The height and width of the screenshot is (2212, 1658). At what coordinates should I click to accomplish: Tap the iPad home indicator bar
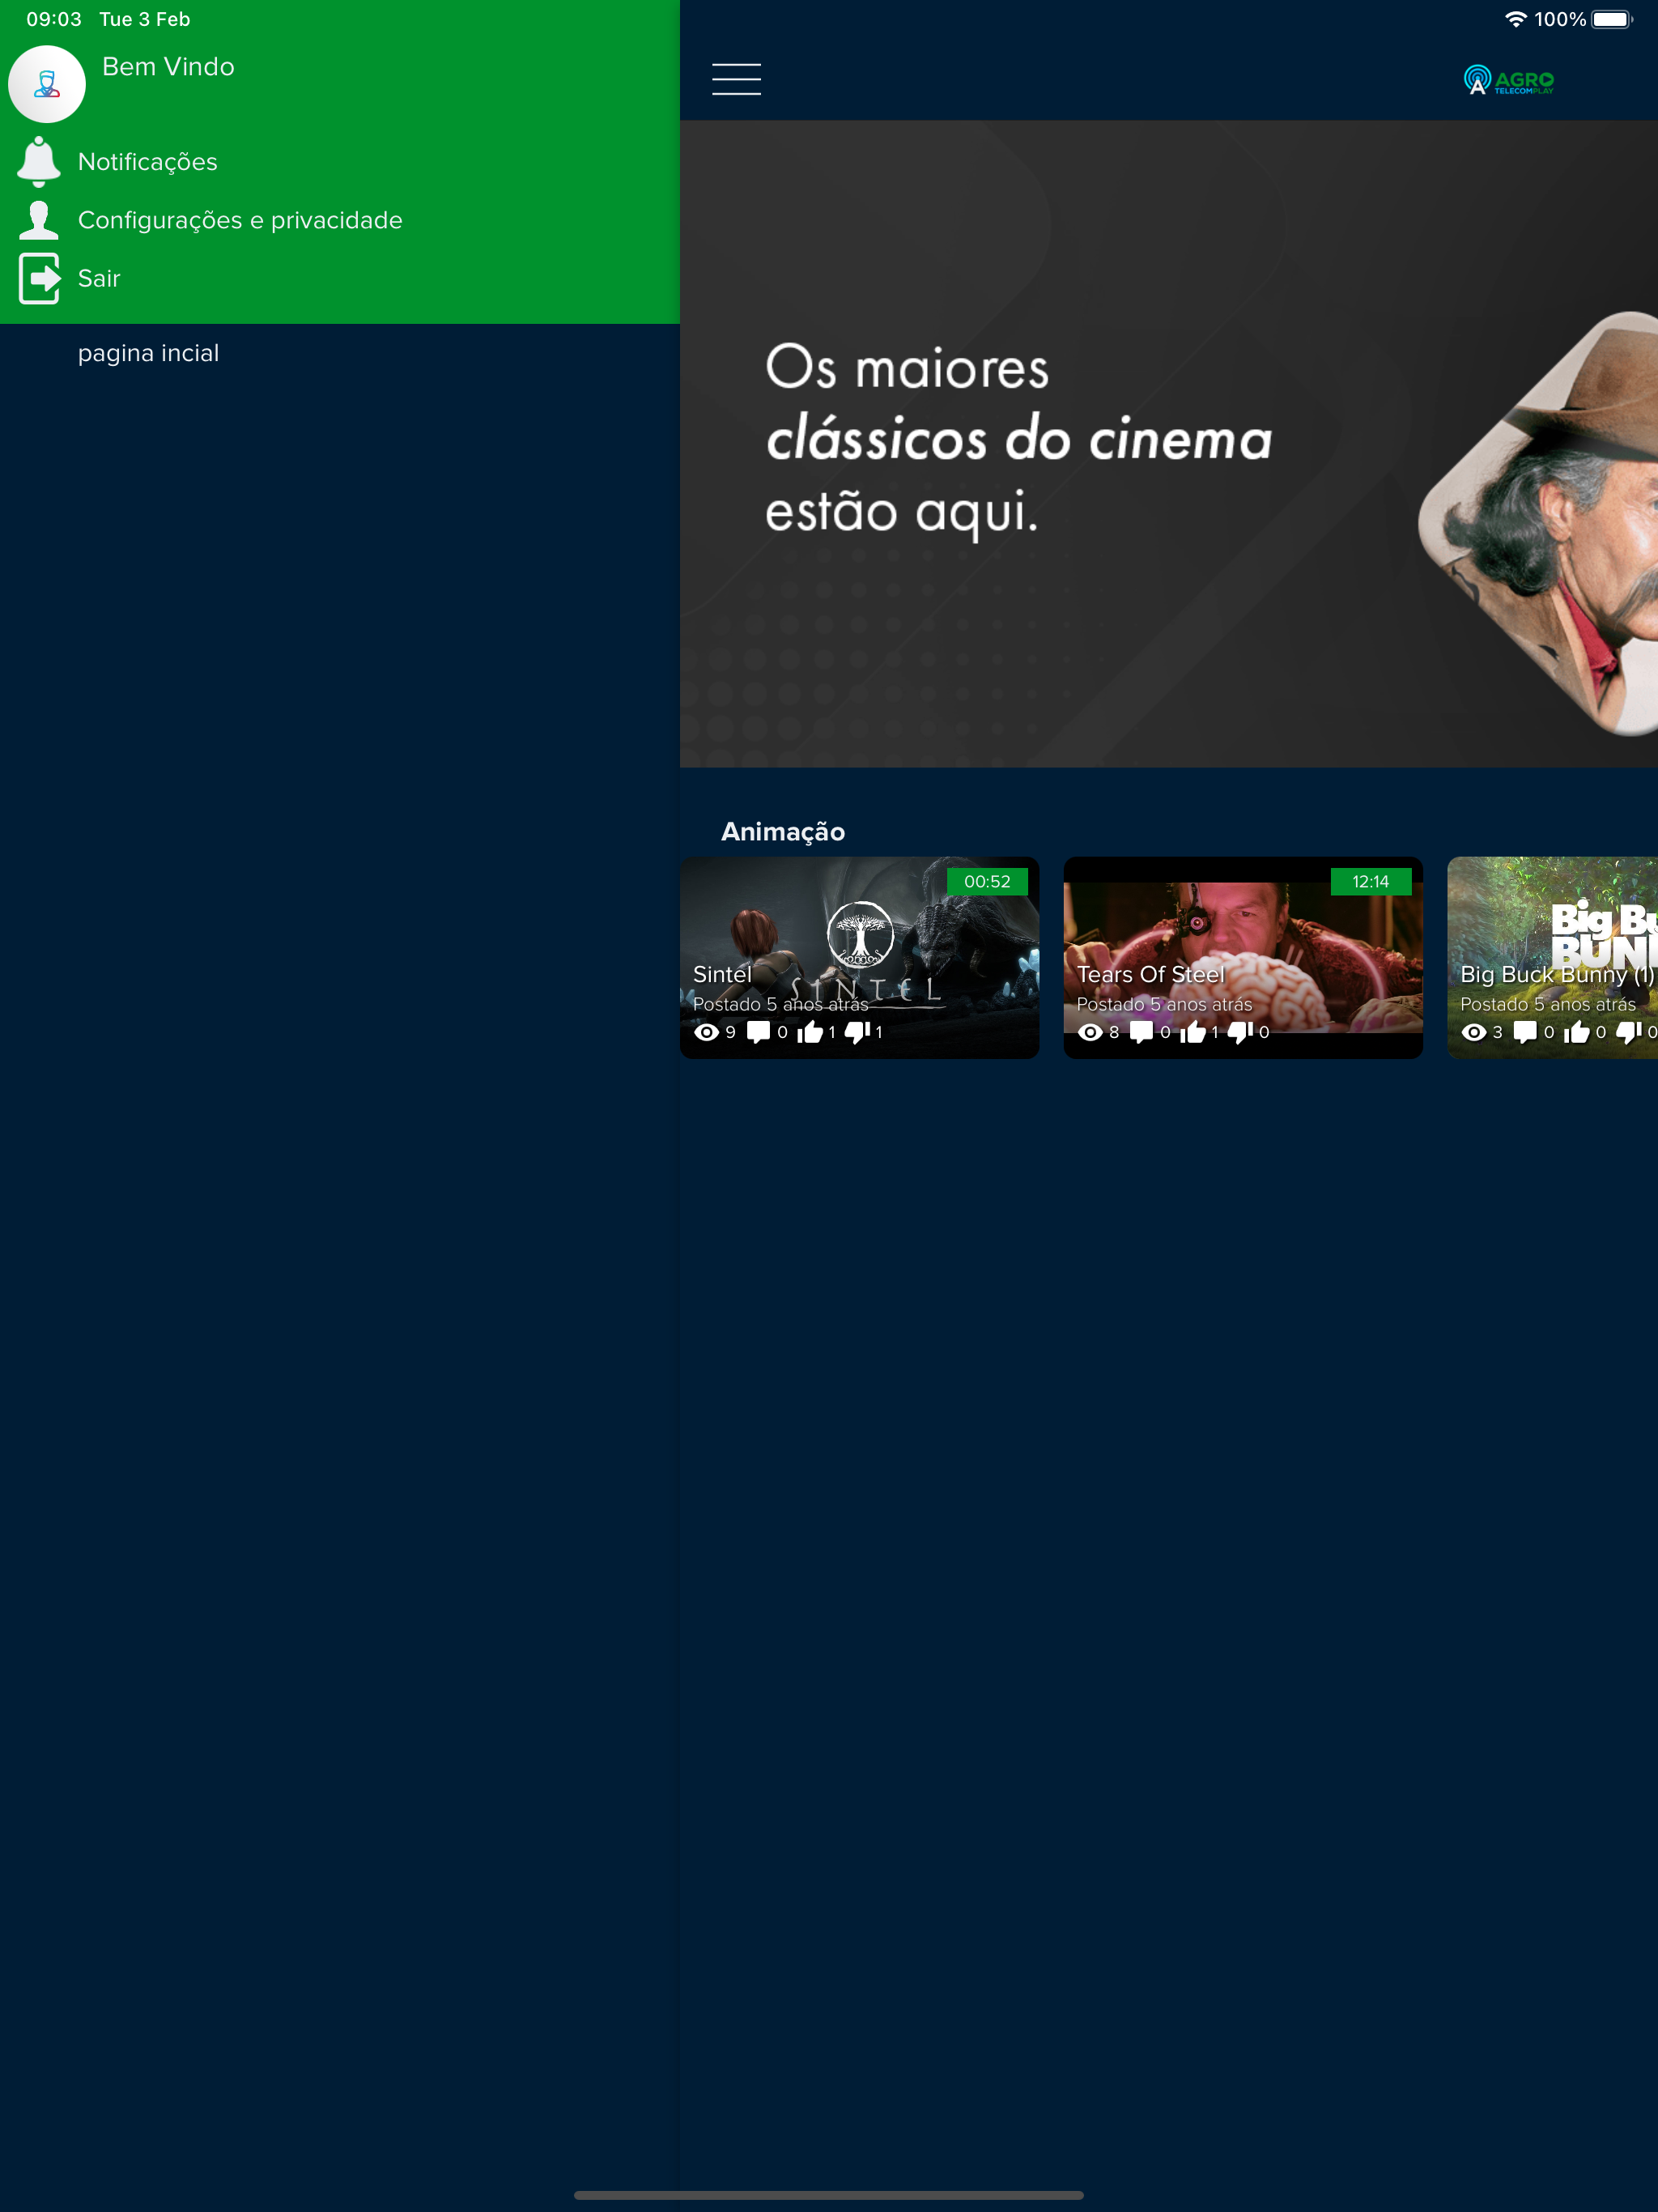[829, 2195]
